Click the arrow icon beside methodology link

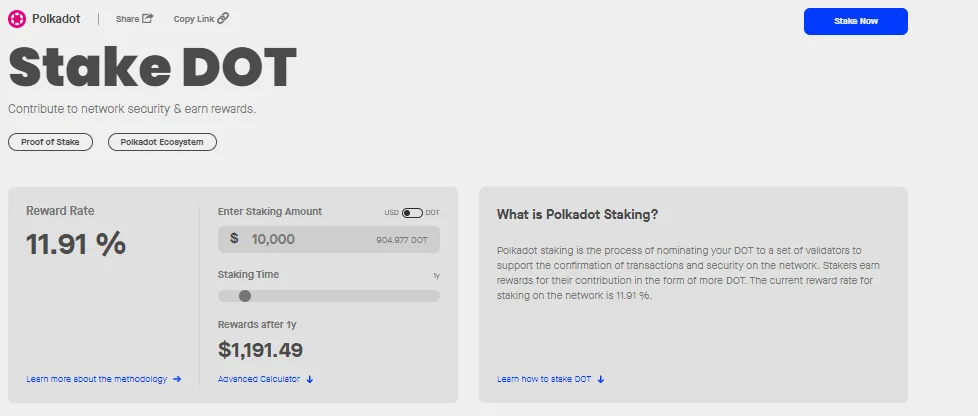click(177, 379)
